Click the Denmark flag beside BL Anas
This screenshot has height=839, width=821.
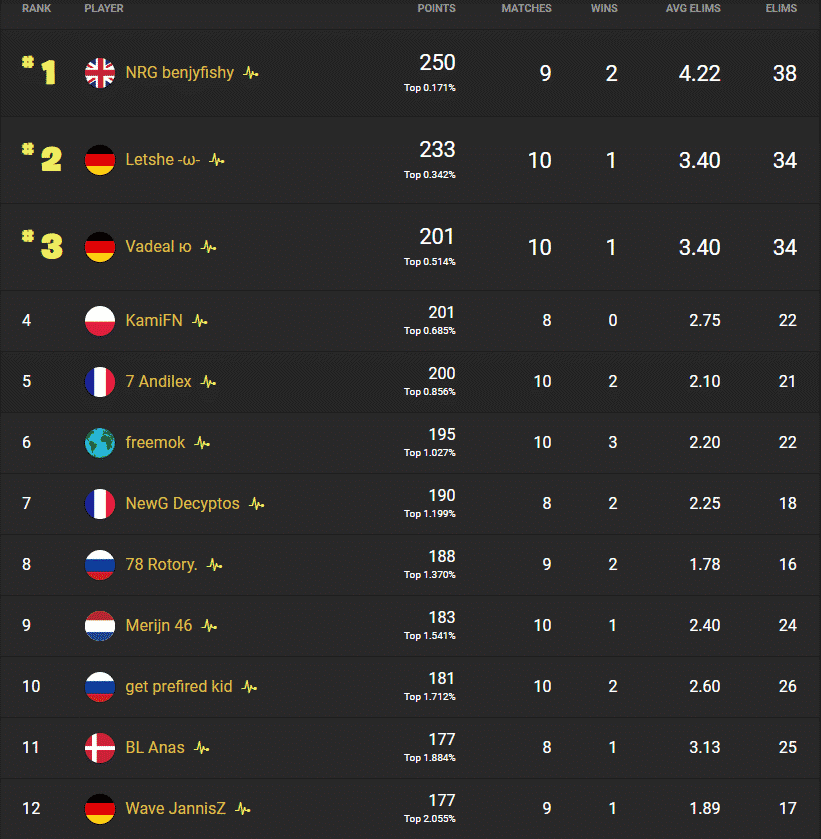(x=99, y=747)
